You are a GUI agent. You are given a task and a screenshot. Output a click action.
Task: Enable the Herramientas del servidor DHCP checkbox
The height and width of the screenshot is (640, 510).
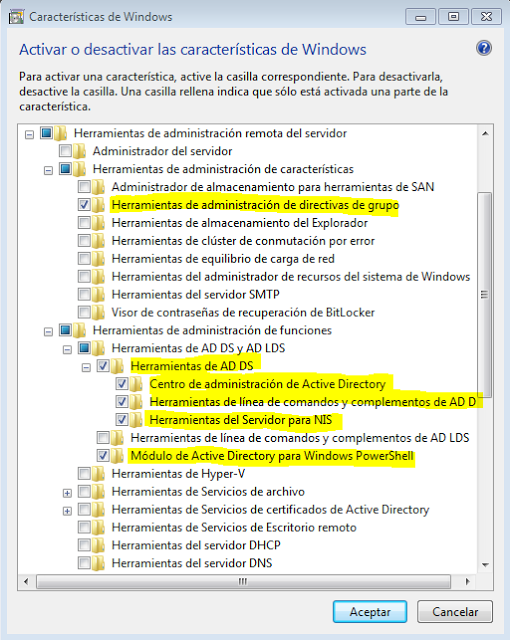pyautogui.click(x=84, y=545)
